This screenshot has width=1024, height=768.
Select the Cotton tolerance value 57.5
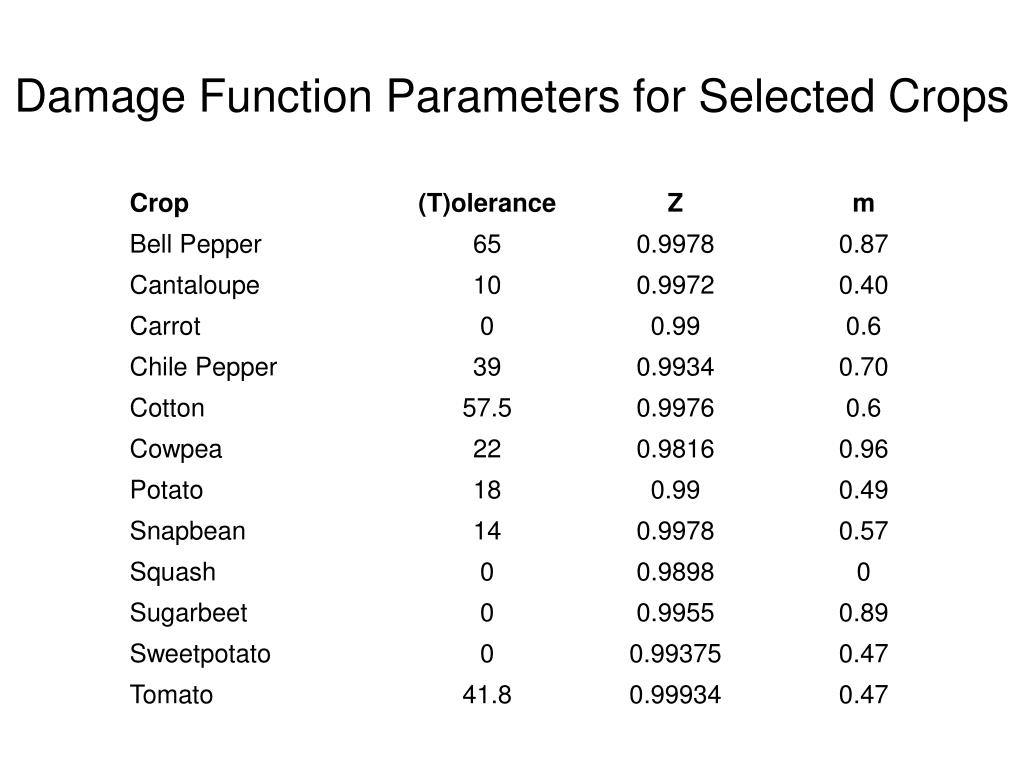pyautogui.click(x=487, y=408)
